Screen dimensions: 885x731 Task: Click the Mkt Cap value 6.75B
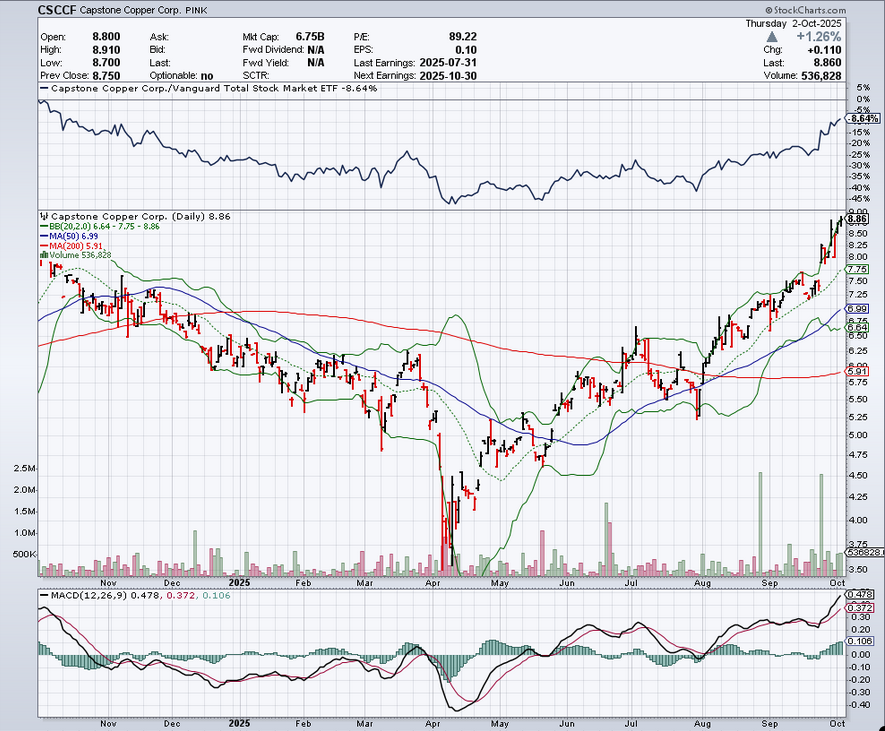pyautogui.click(x=310, y=37)
